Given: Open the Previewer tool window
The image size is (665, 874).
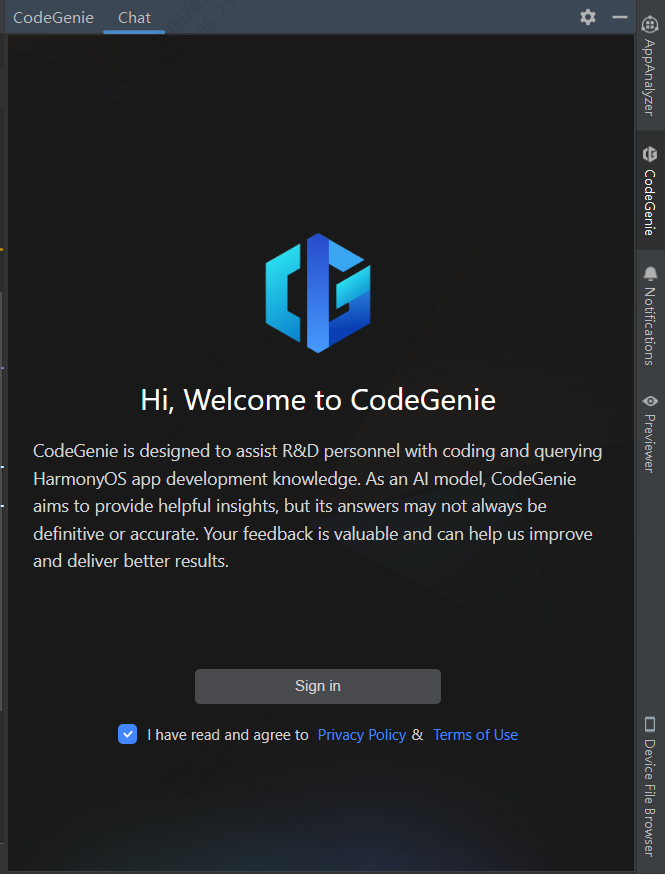Looking at the screenshot, I should click(649, 433).
